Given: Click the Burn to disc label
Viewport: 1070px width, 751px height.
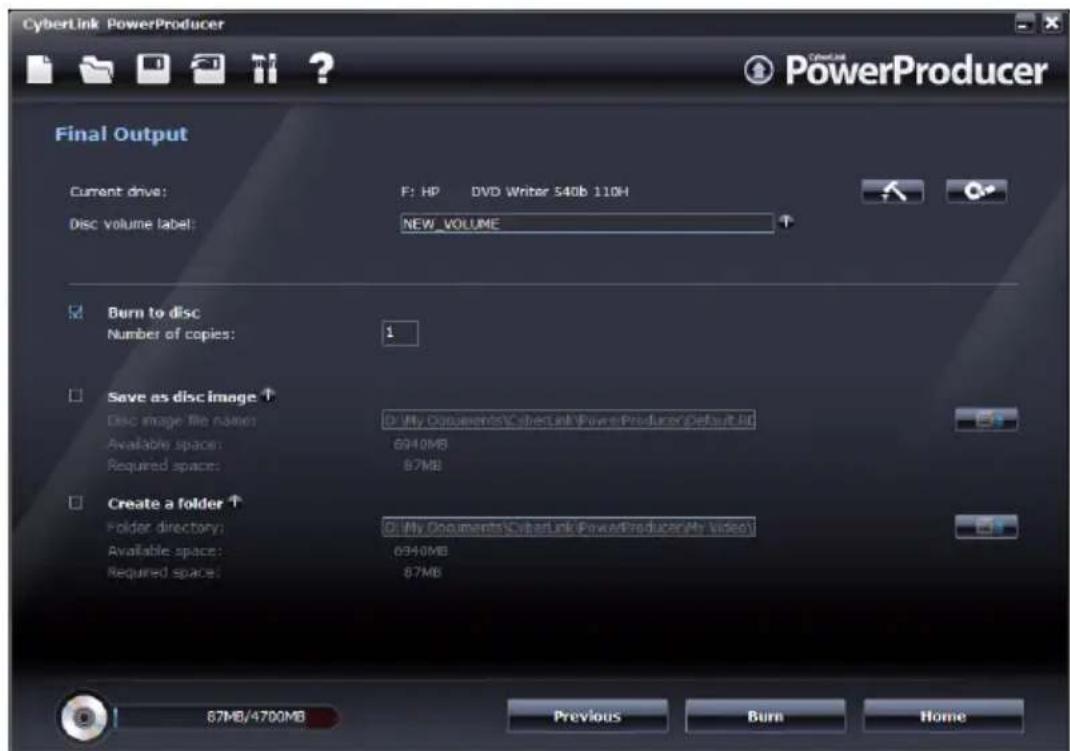Looking at the screenshot, I should coord(154,312).
